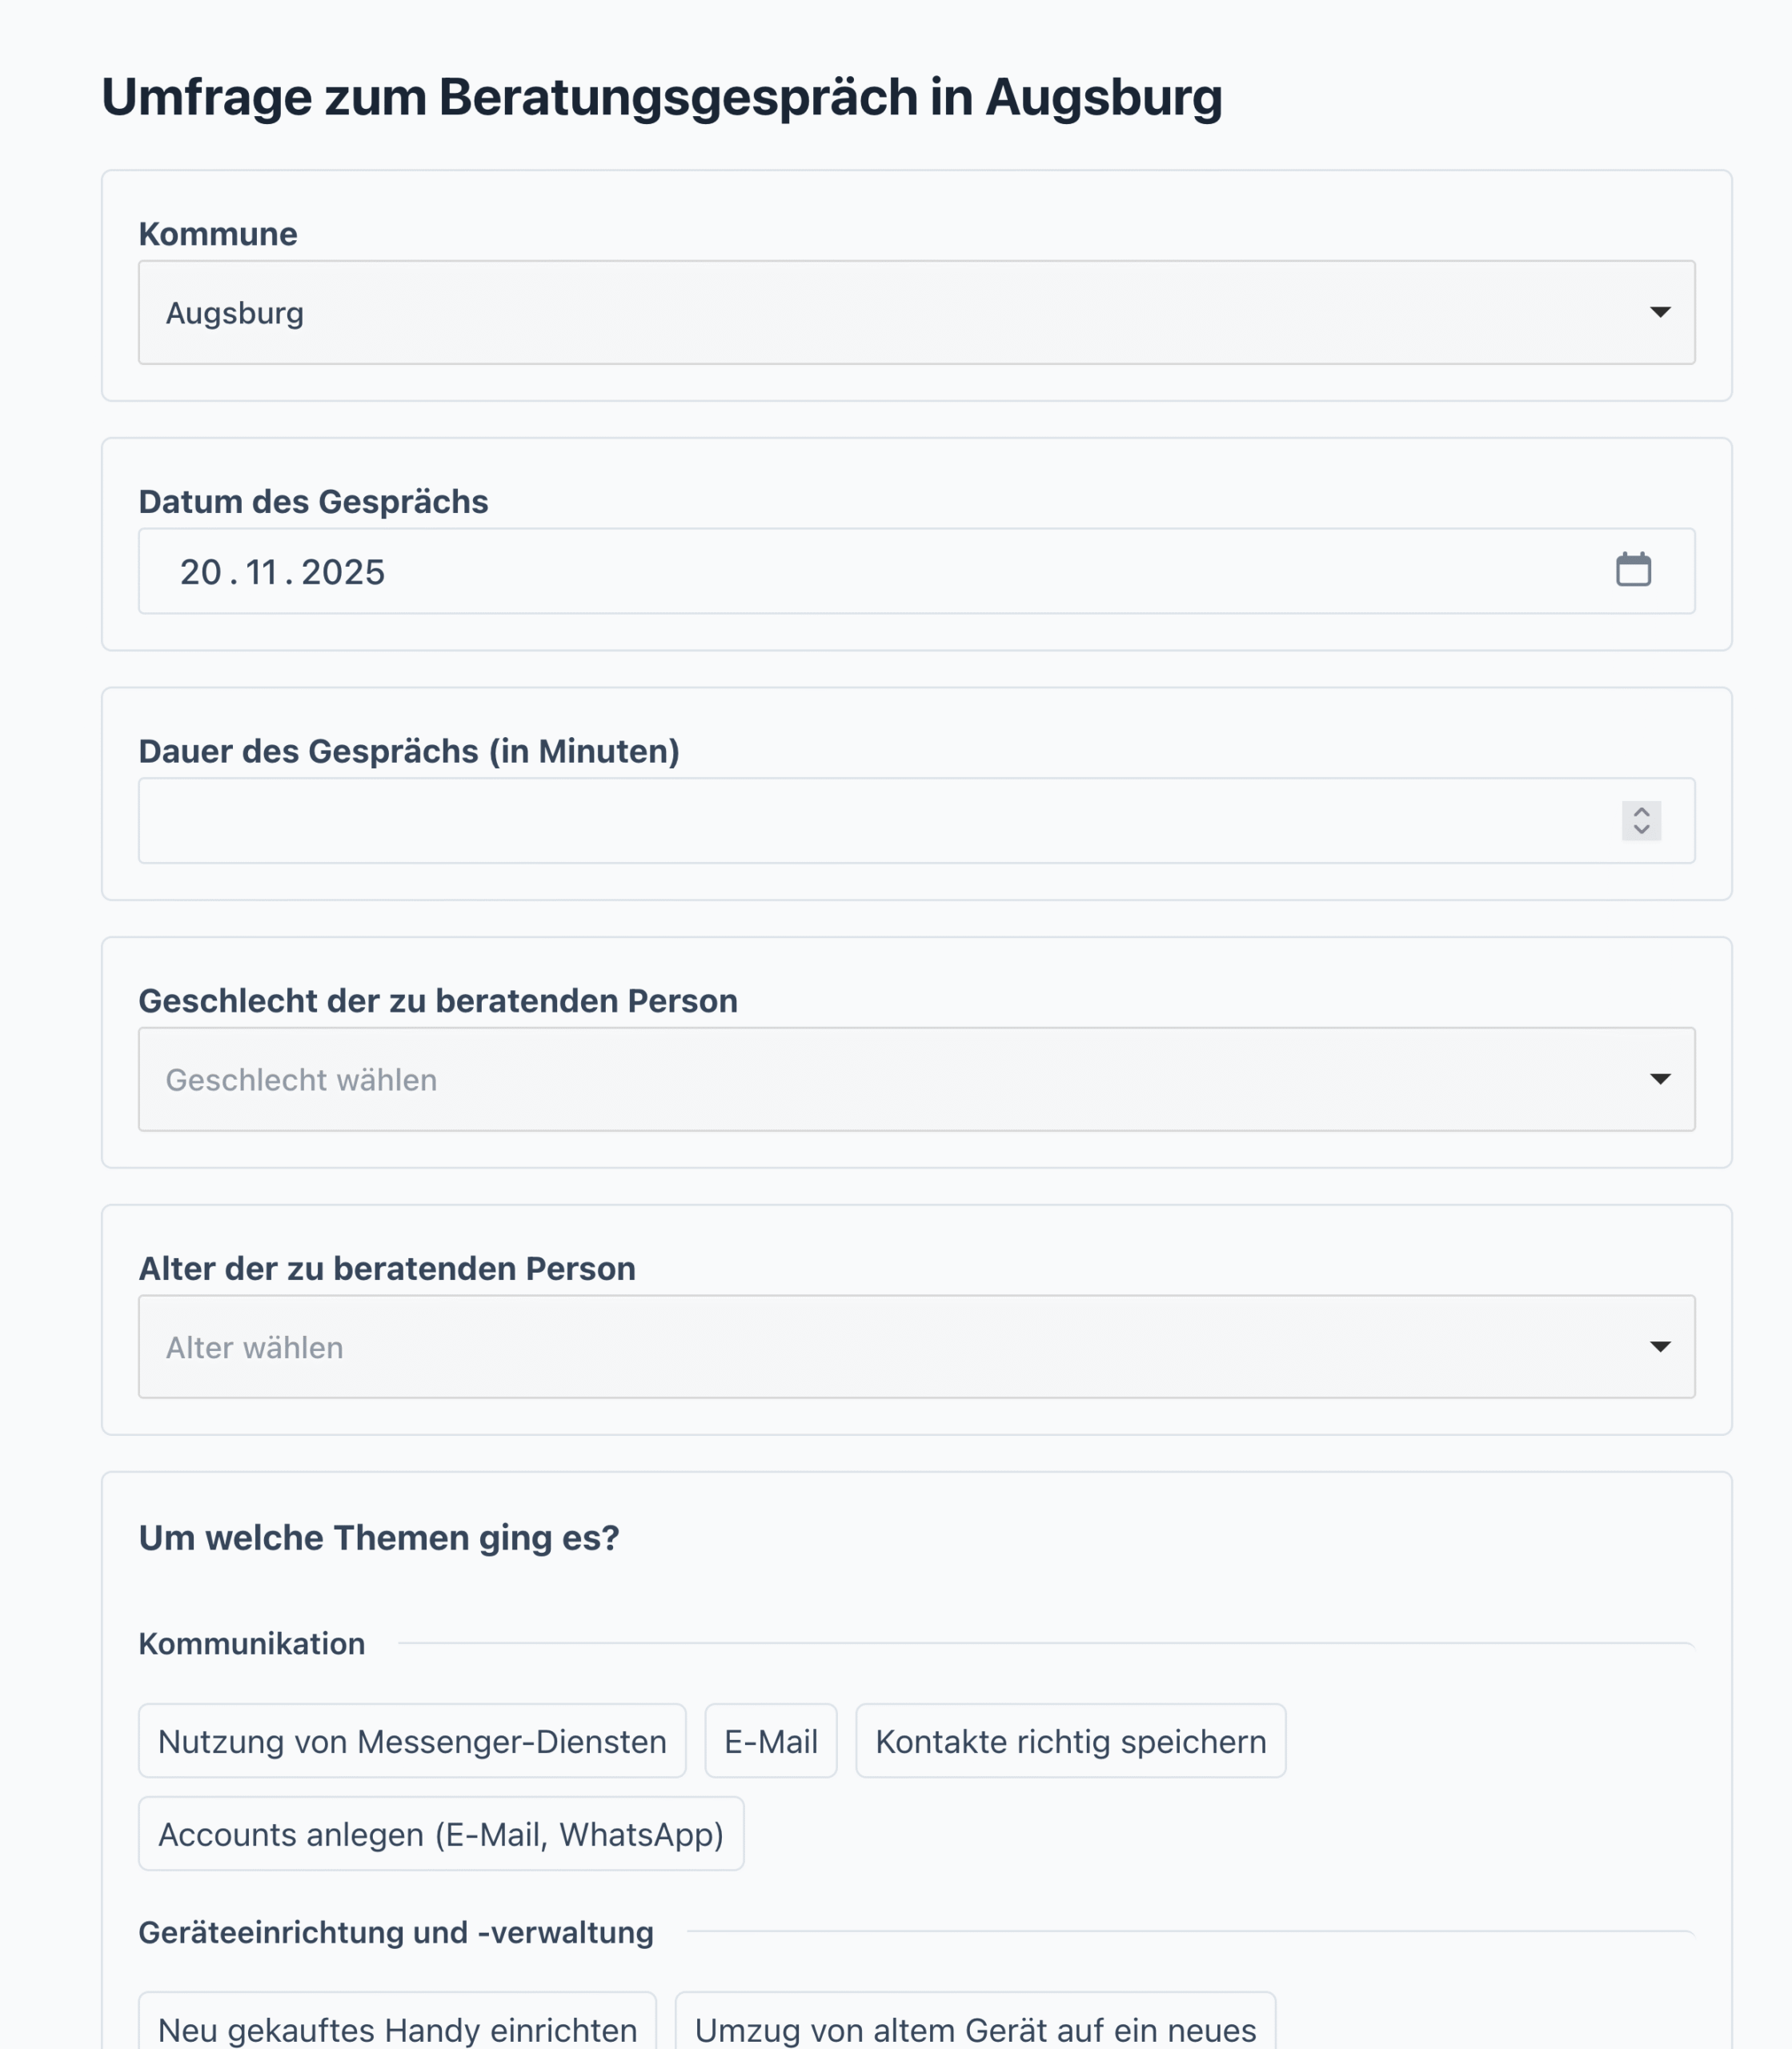Toggle the 'Nutzung von Messenger-Diensten' topic

tap(412, 1741)
